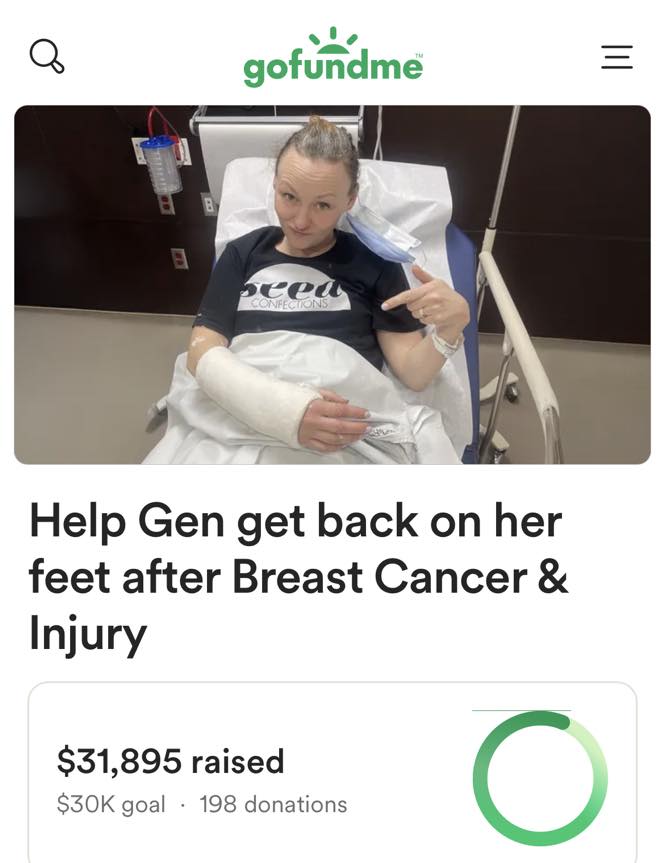665x863 pixels.
Task: Click the $31,895 raised amount
Action: pyautogui.click(x=171, y=761)
